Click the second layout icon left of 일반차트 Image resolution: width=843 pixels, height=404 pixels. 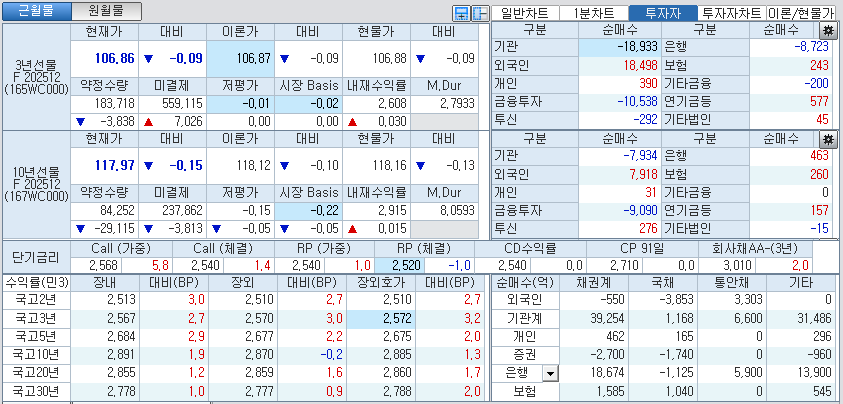[477, 13]
